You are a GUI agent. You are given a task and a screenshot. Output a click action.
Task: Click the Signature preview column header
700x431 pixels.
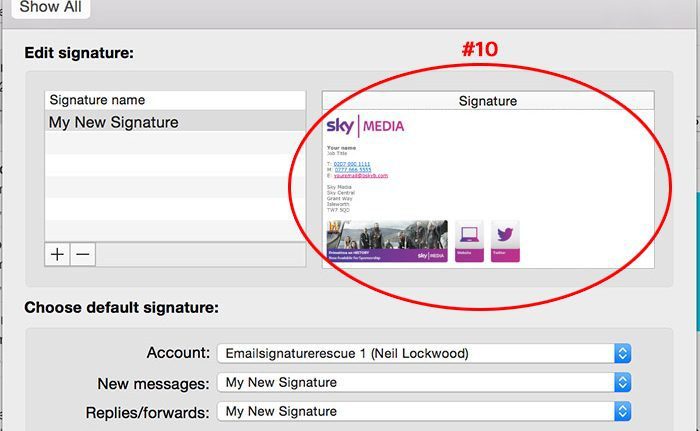click(x=487, y=100)
